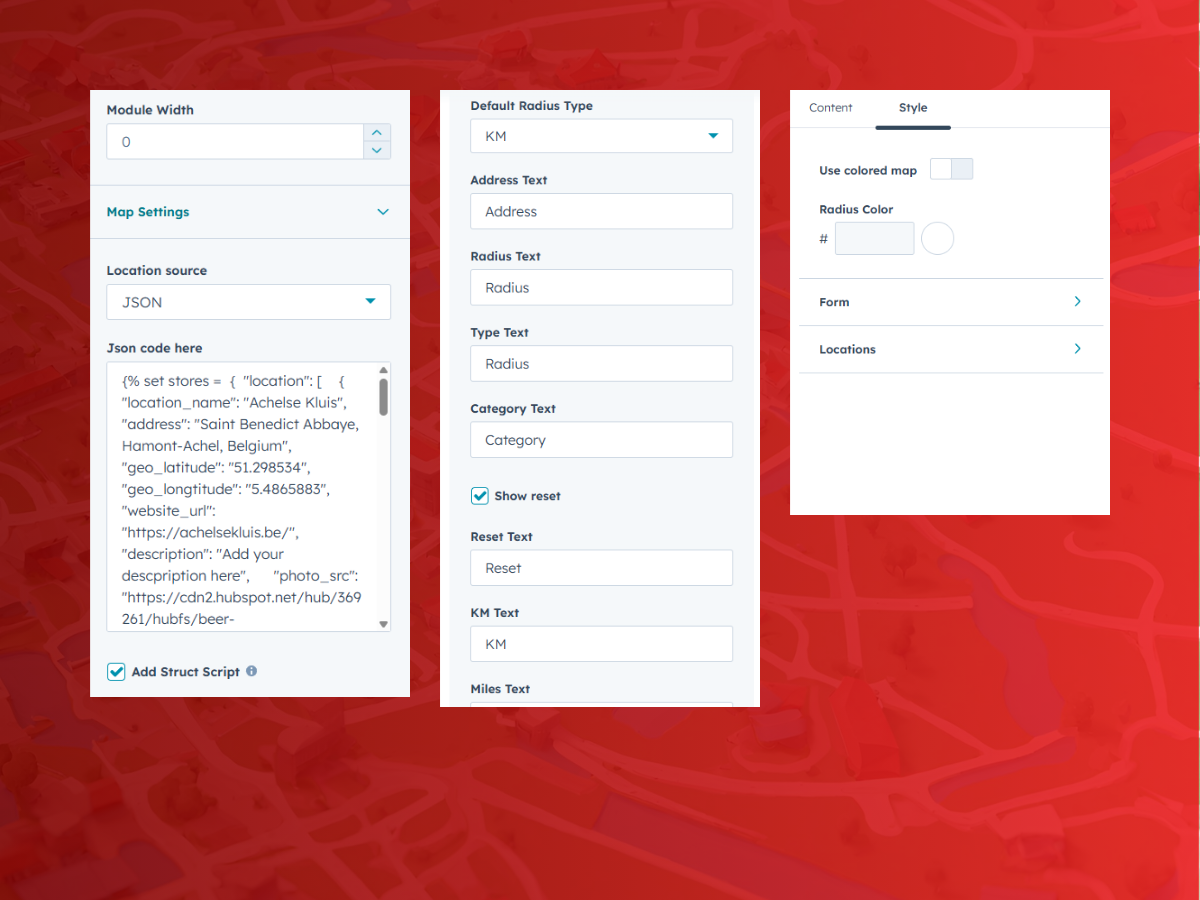Click the Radius Color circle swatch
The image size is (1200, 900).
tap(937, 239)
